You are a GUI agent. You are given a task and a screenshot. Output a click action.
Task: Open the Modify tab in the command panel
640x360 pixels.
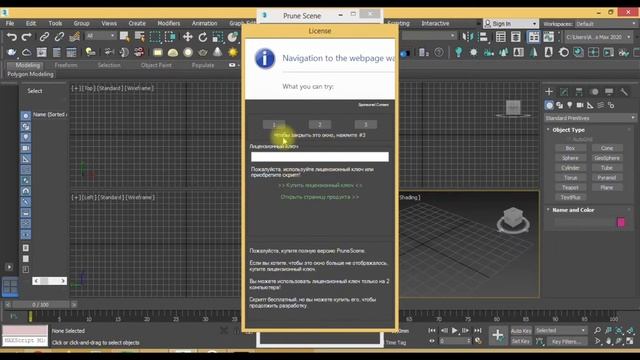click(x=564, y=92)
